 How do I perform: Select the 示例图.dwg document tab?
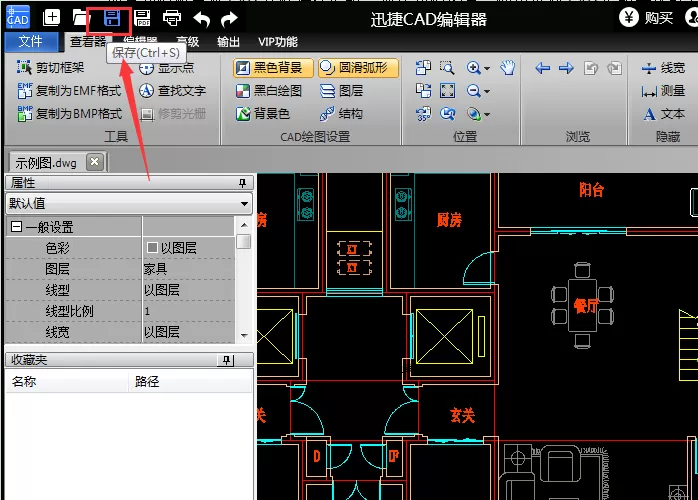click(46, 163)
